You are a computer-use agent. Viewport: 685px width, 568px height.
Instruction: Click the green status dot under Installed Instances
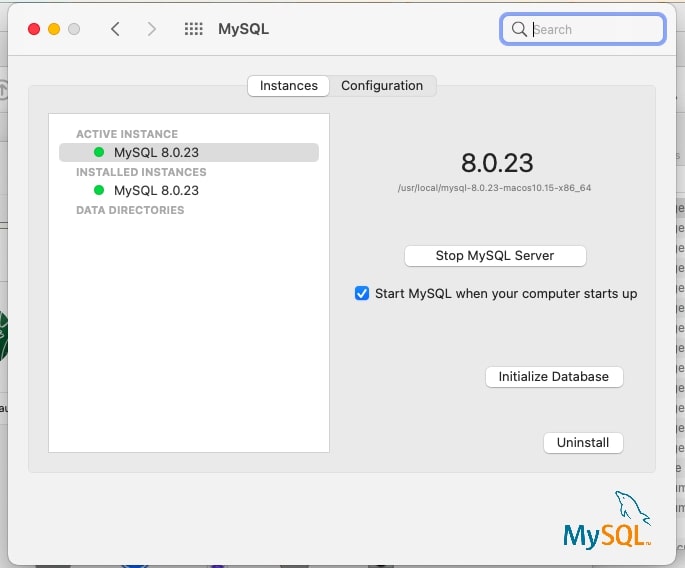click(x=99, y=190)
